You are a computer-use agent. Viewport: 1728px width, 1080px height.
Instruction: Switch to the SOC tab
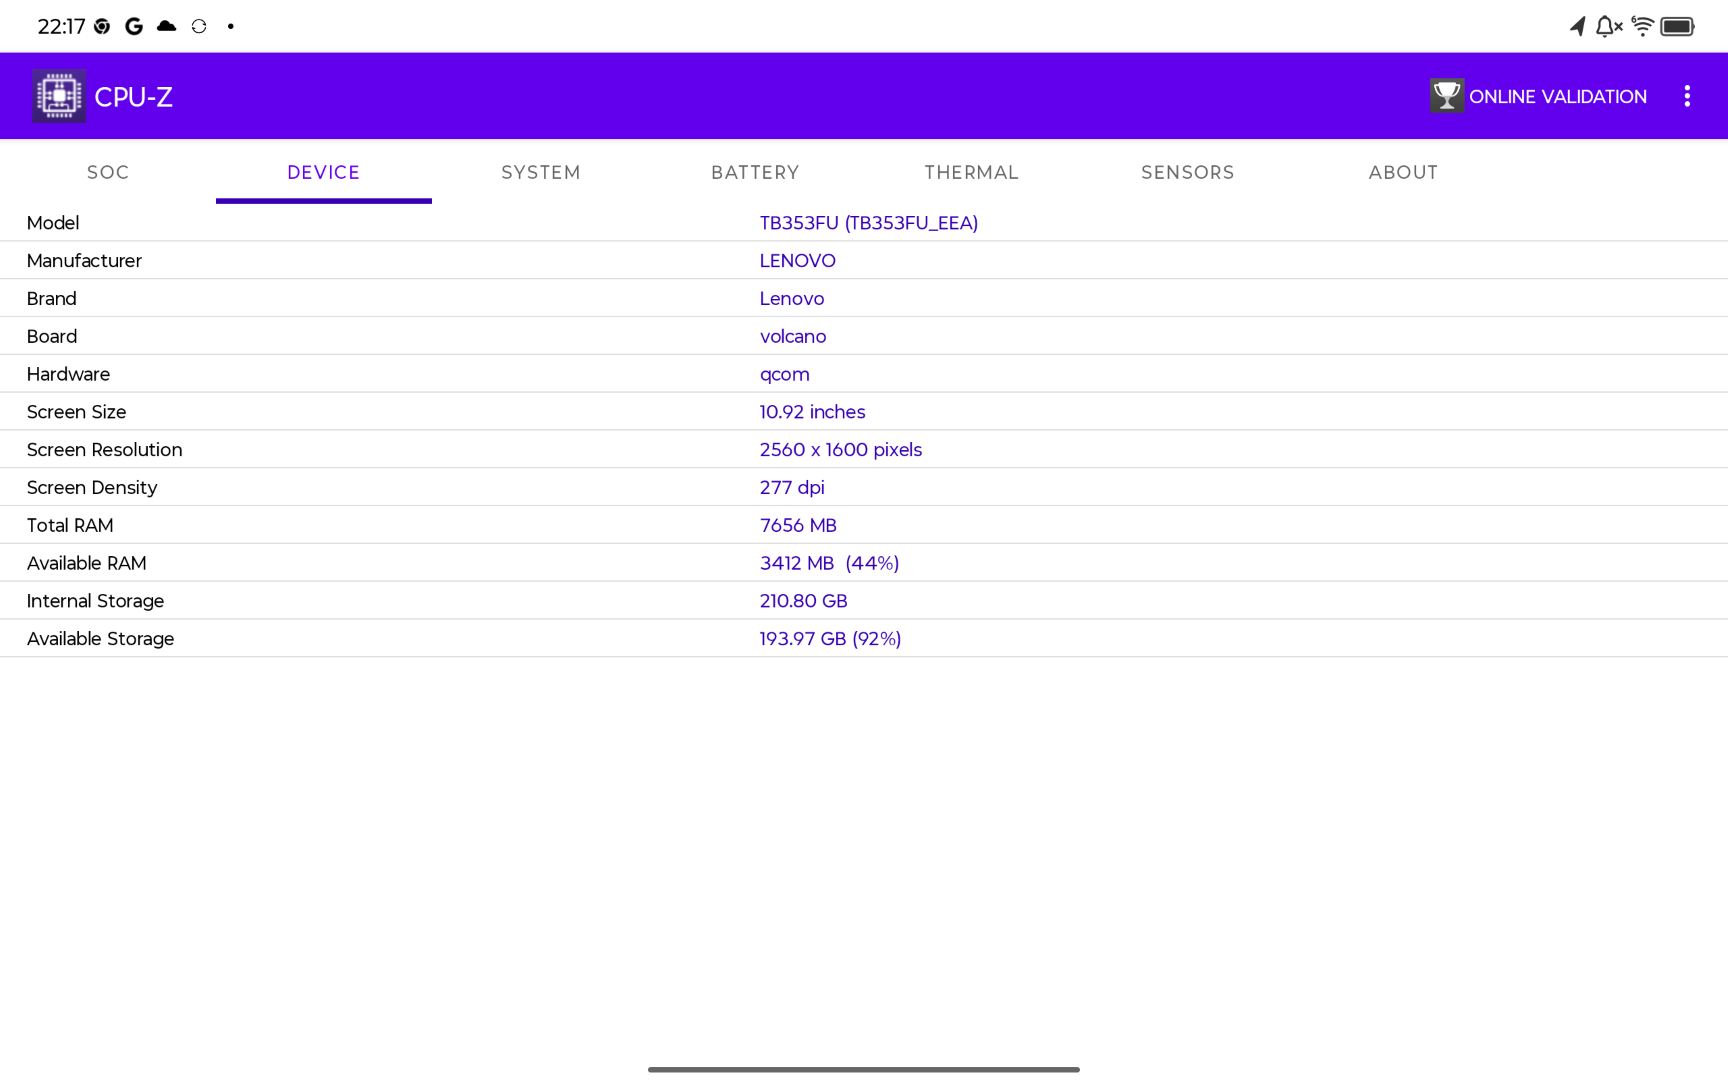point(108,172)
